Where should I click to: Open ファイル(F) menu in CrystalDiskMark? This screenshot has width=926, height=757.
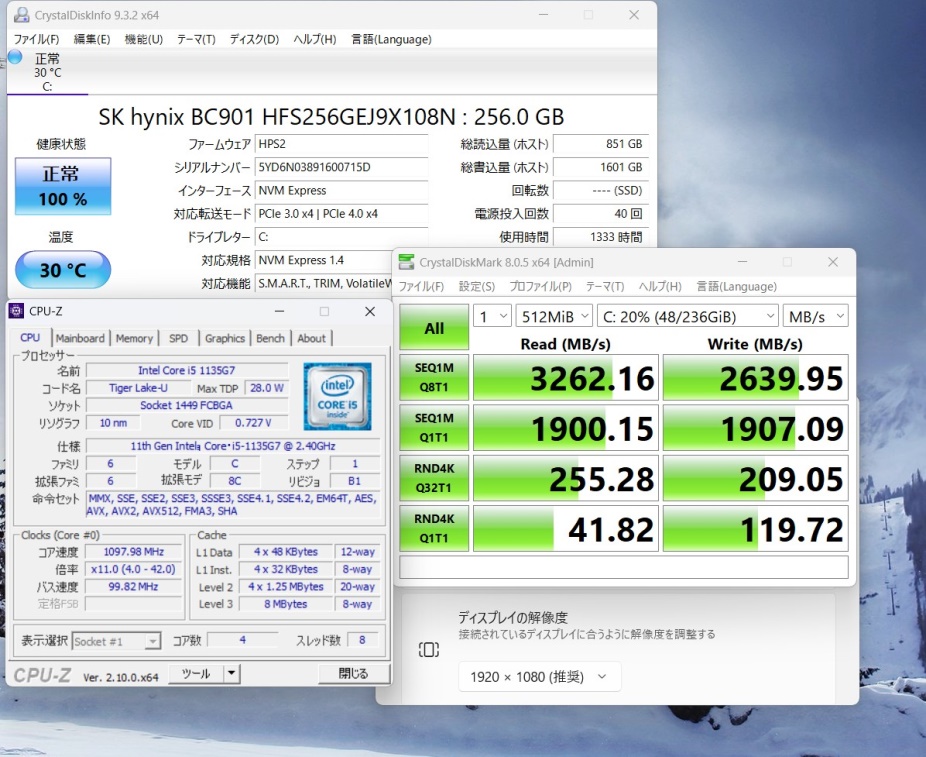tap(421, 286)
